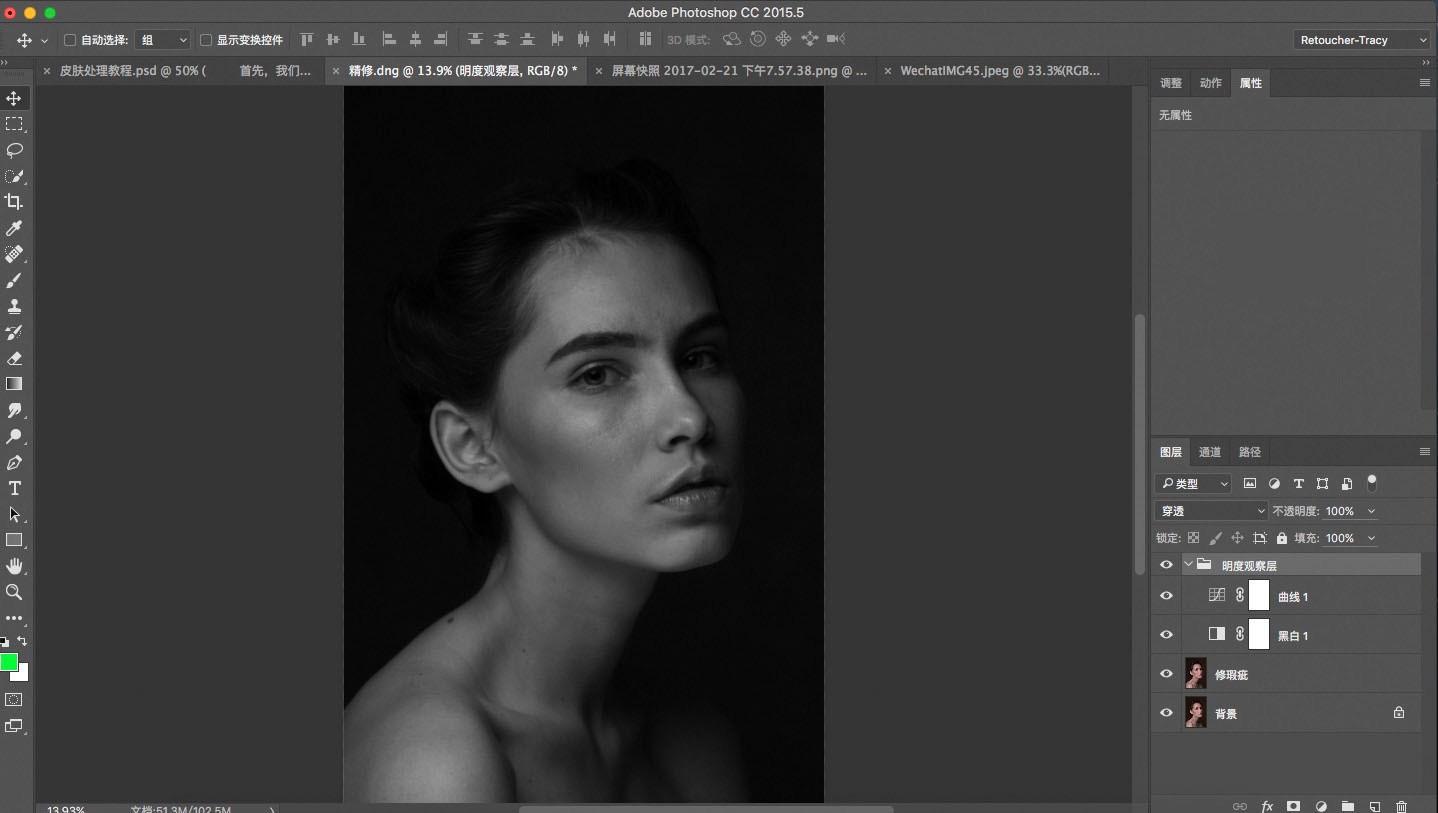Select the Path Selection tool
The width and height of the screenshot is (1438, 813).
(14, 514)
